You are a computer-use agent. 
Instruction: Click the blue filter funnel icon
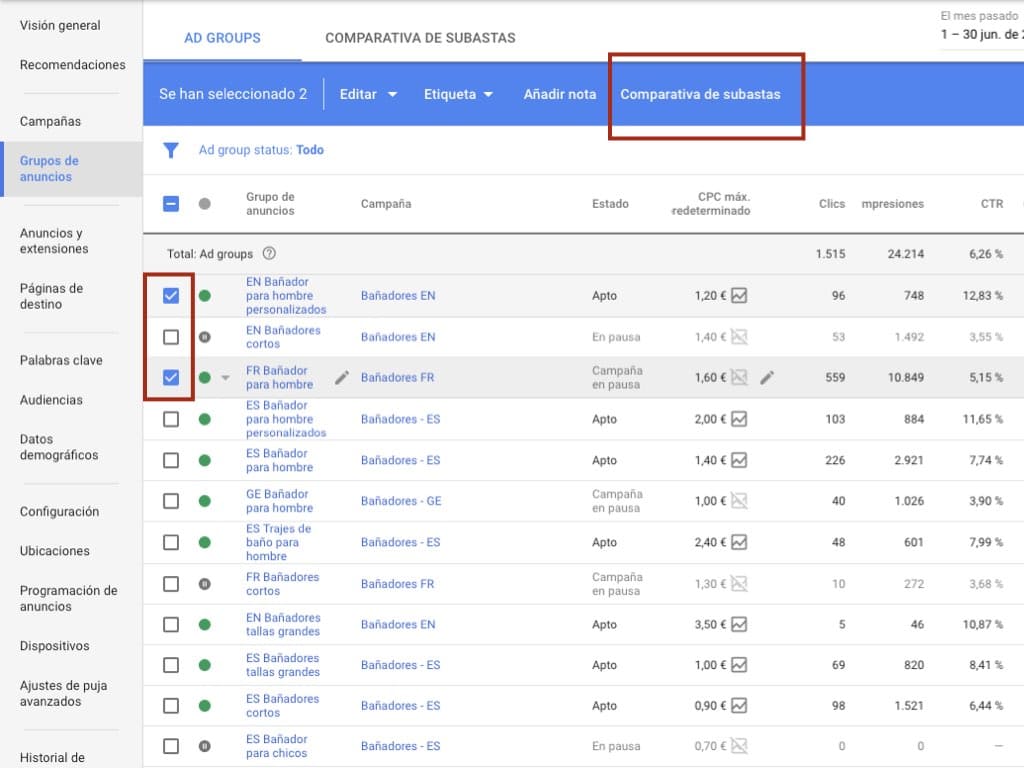(171, 150)
